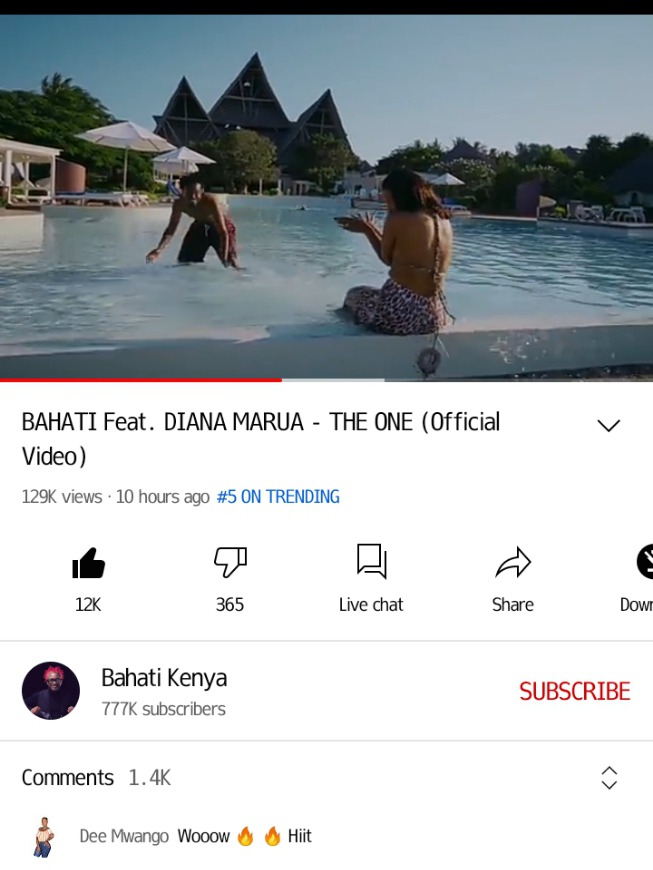Tap the 12K likes count label
653x870 pixels.
88,604
